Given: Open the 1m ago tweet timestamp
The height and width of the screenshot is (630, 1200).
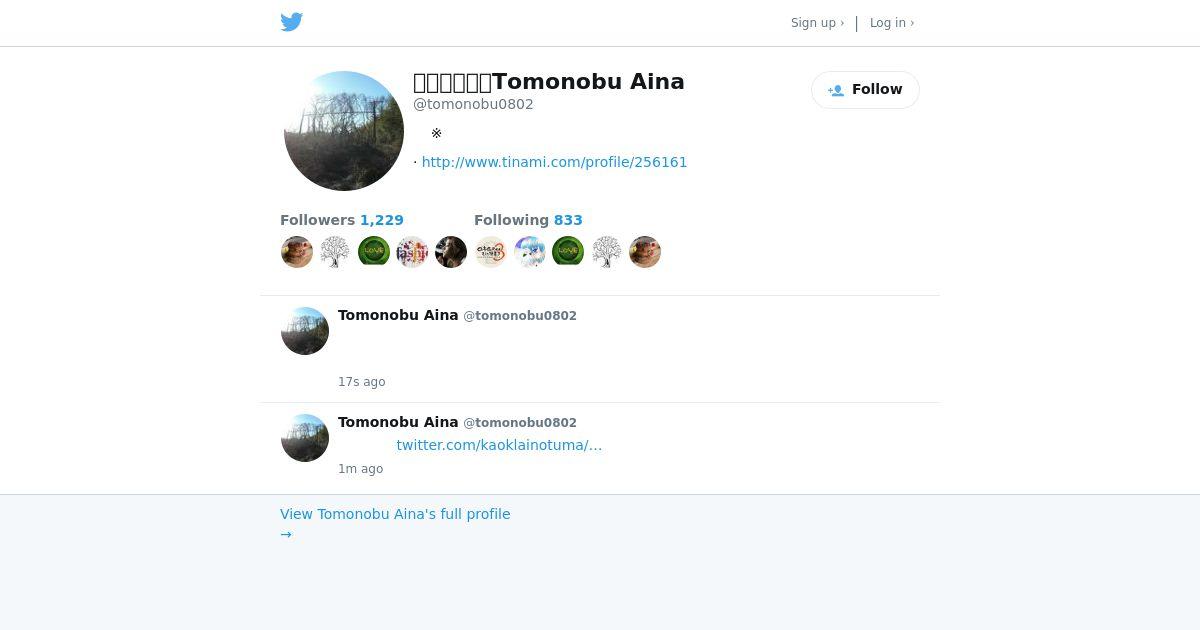Looking at the screenshot, I should 360,469.
